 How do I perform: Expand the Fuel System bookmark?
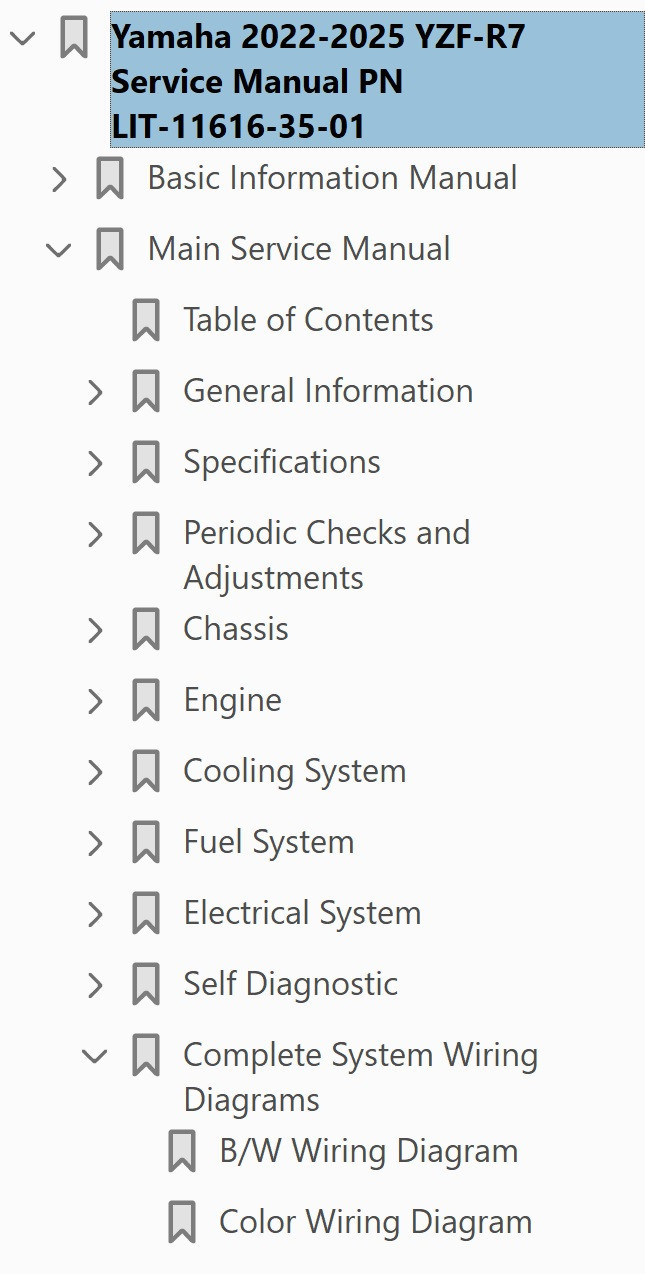(x=96, y=842)
